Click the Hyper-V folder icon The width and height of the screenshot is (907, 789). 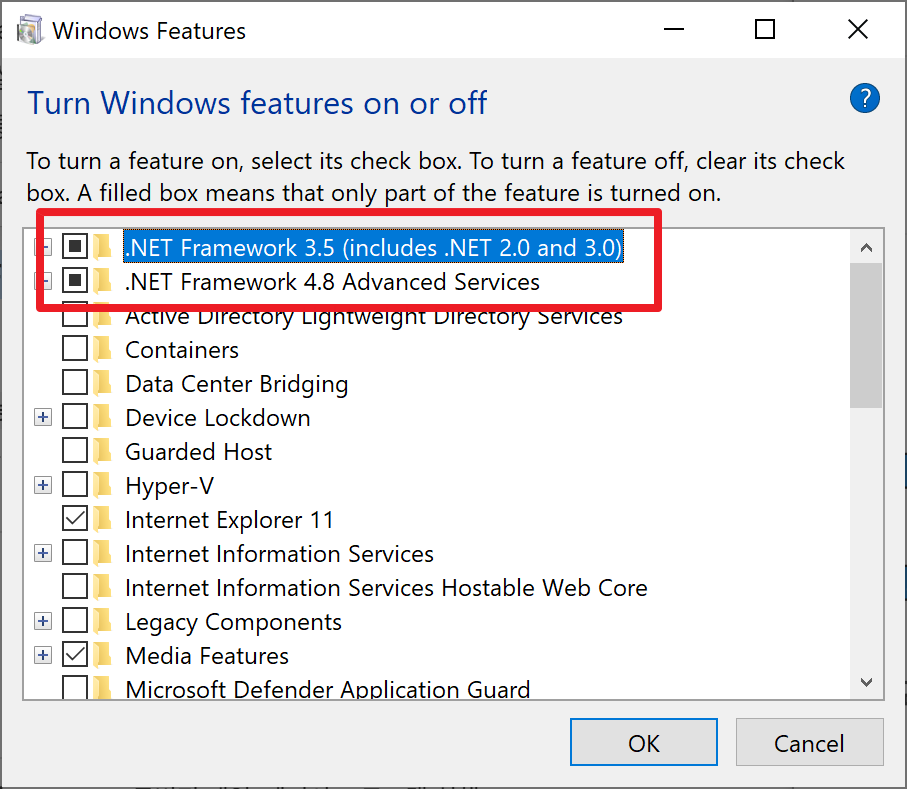pyautogui.click(x=104, y=485)
